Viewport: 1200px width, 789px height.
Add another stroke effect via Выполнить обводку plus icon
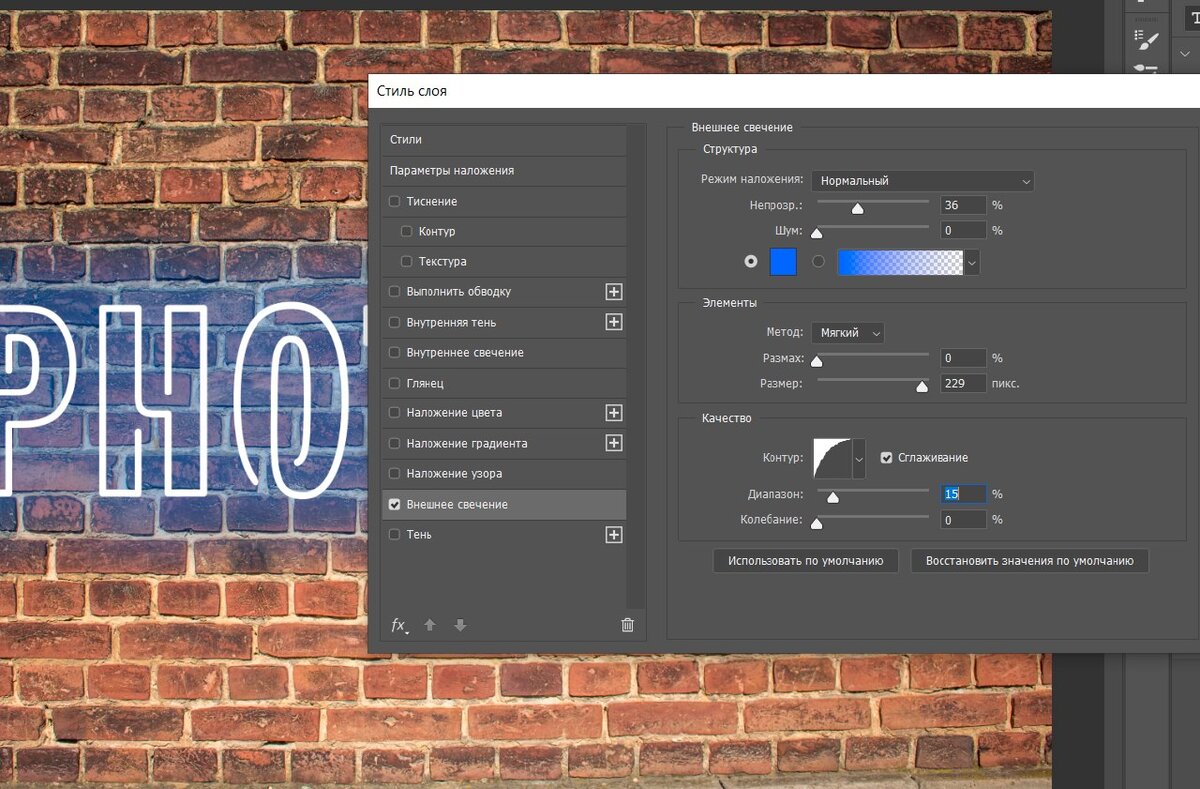(614, 292)
